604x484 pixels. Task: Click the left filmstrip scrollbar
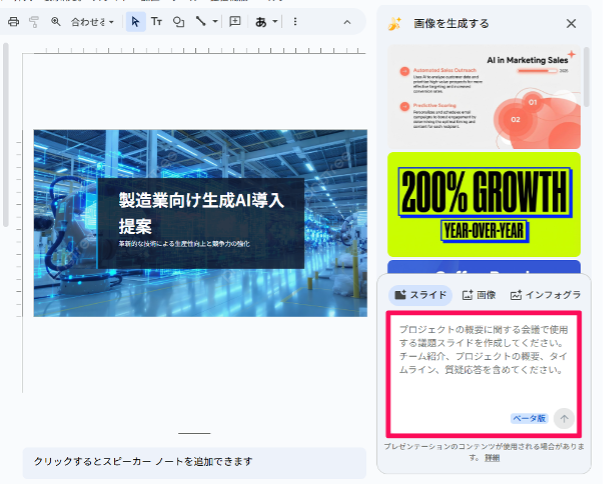click(5, 135)
